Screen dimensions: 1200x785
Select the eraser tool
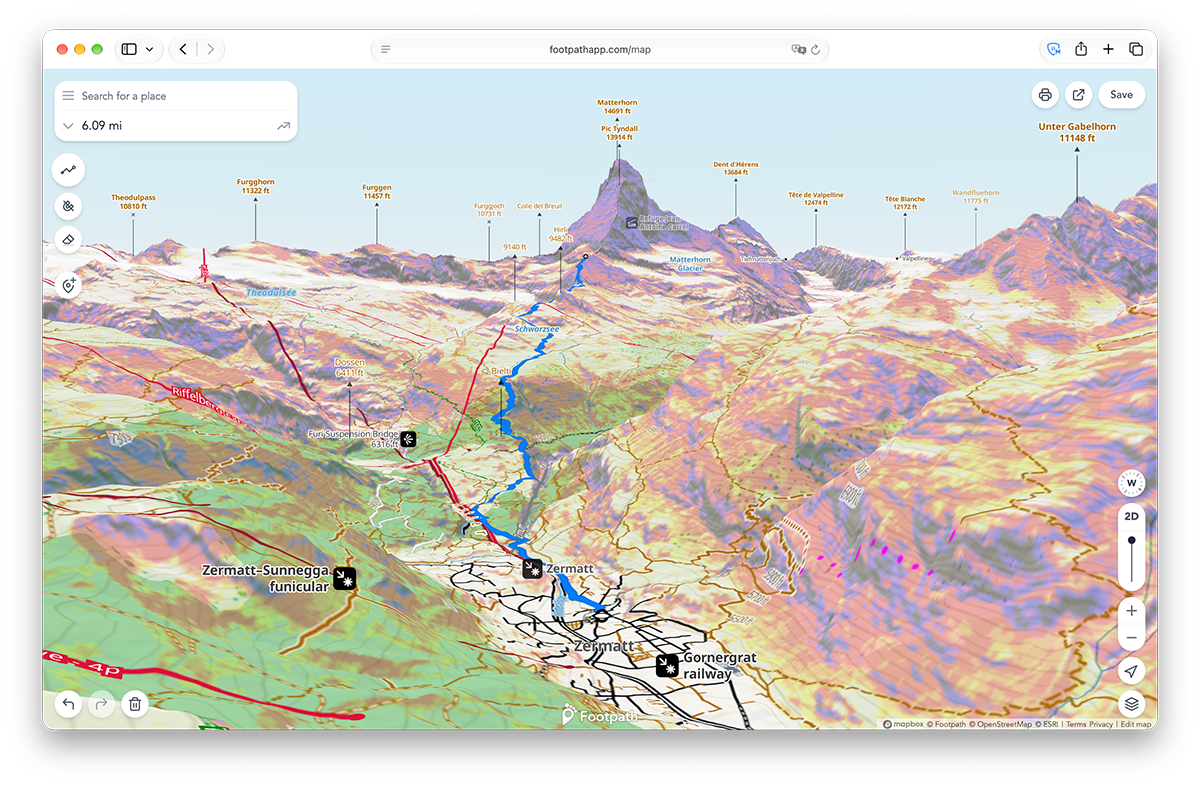[x=69, y=240]
